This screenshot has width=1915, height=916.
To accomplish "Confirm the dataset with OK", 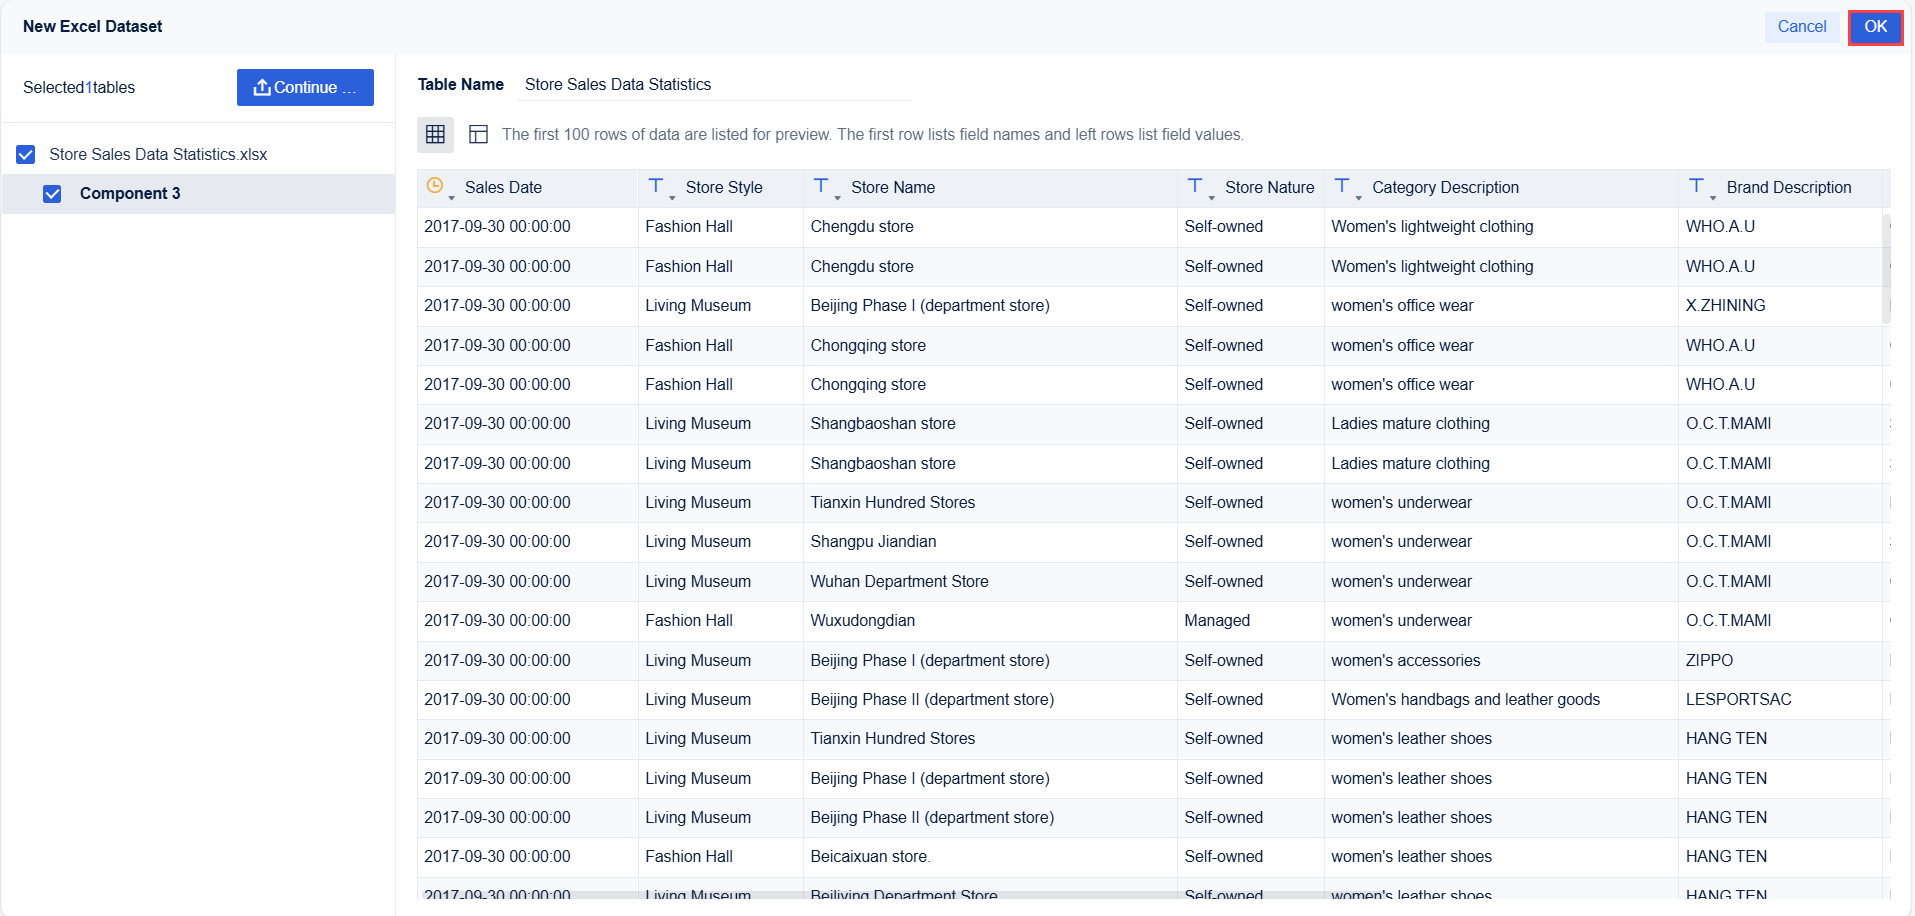I will (x=1875, y=27).
